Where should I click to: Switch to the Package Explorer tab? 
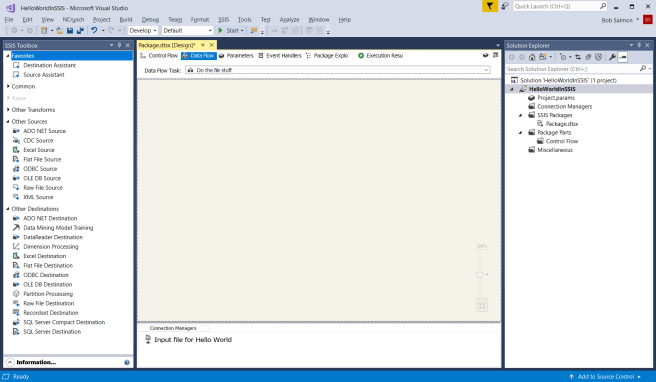tap(327, 55)
